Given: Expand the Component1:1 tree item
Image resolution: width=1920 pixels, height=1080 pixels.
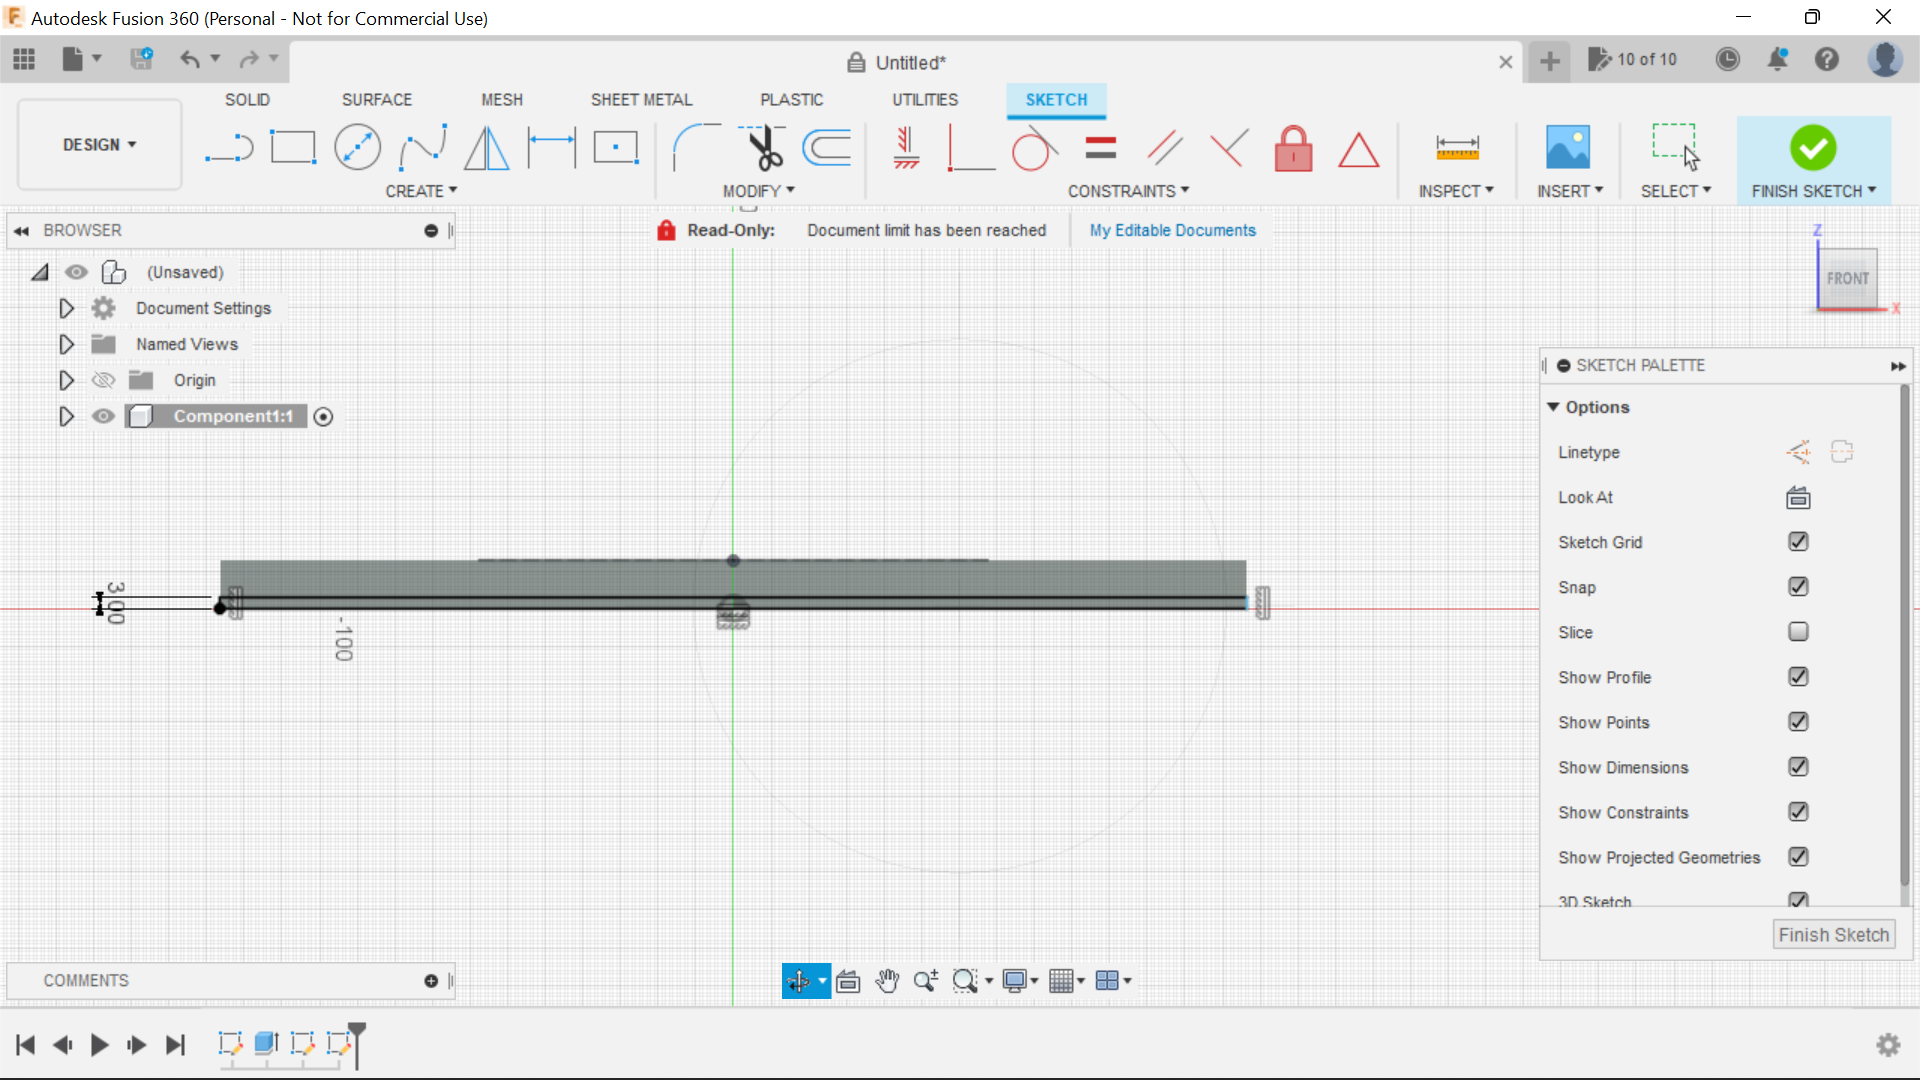Looking at the screenshot, I should coord(66,415).
